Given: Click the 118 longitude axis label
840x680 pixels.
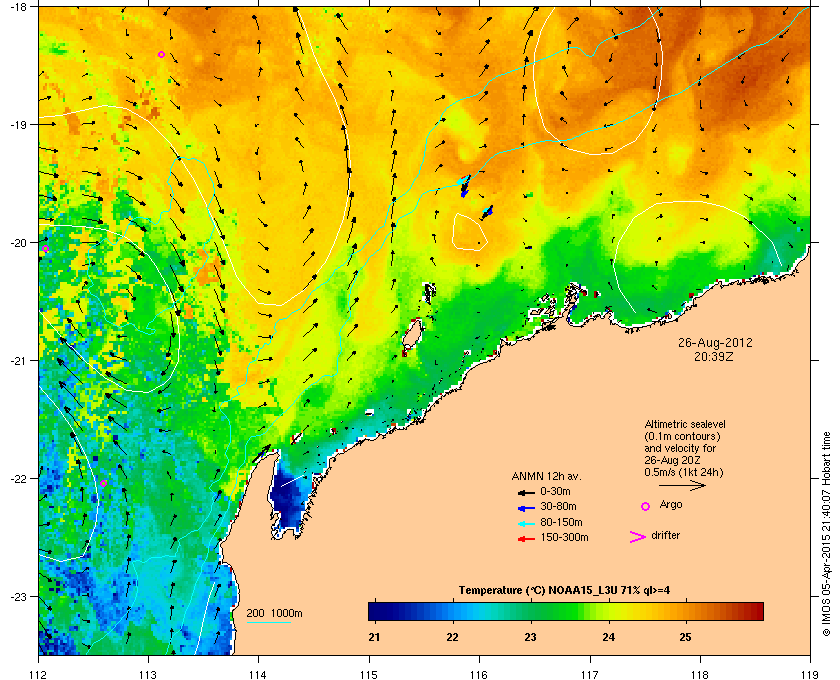Looking at the screenshot, I should coord(700,675).
